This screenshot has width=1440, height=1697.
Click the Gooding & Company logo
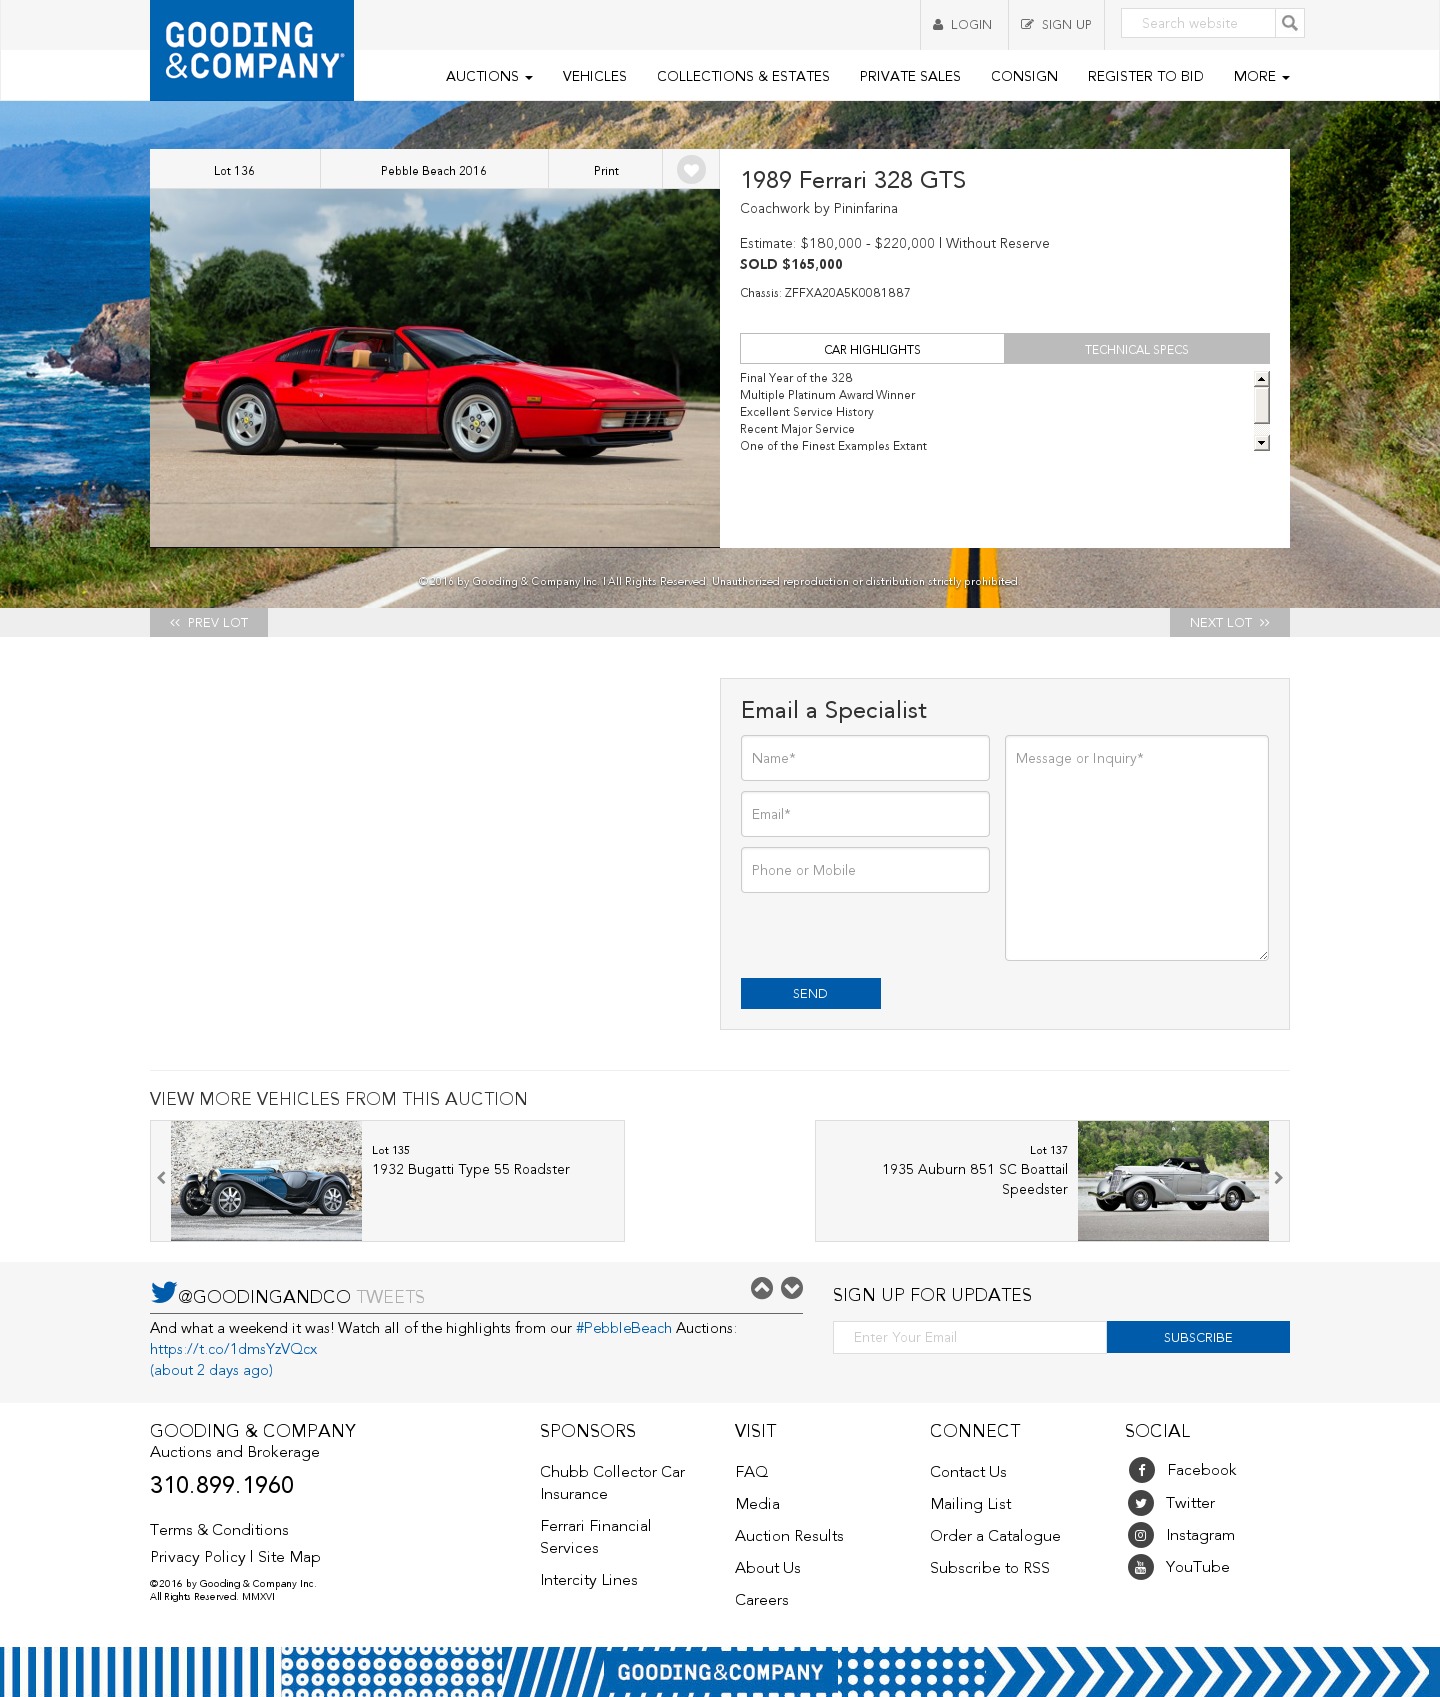(252, 50)
